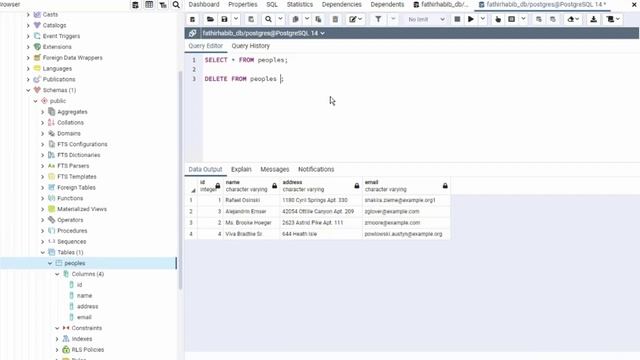The height and width of the screenshot is (360, 640).
Task: Click the connection status icon
Action: 192,33
